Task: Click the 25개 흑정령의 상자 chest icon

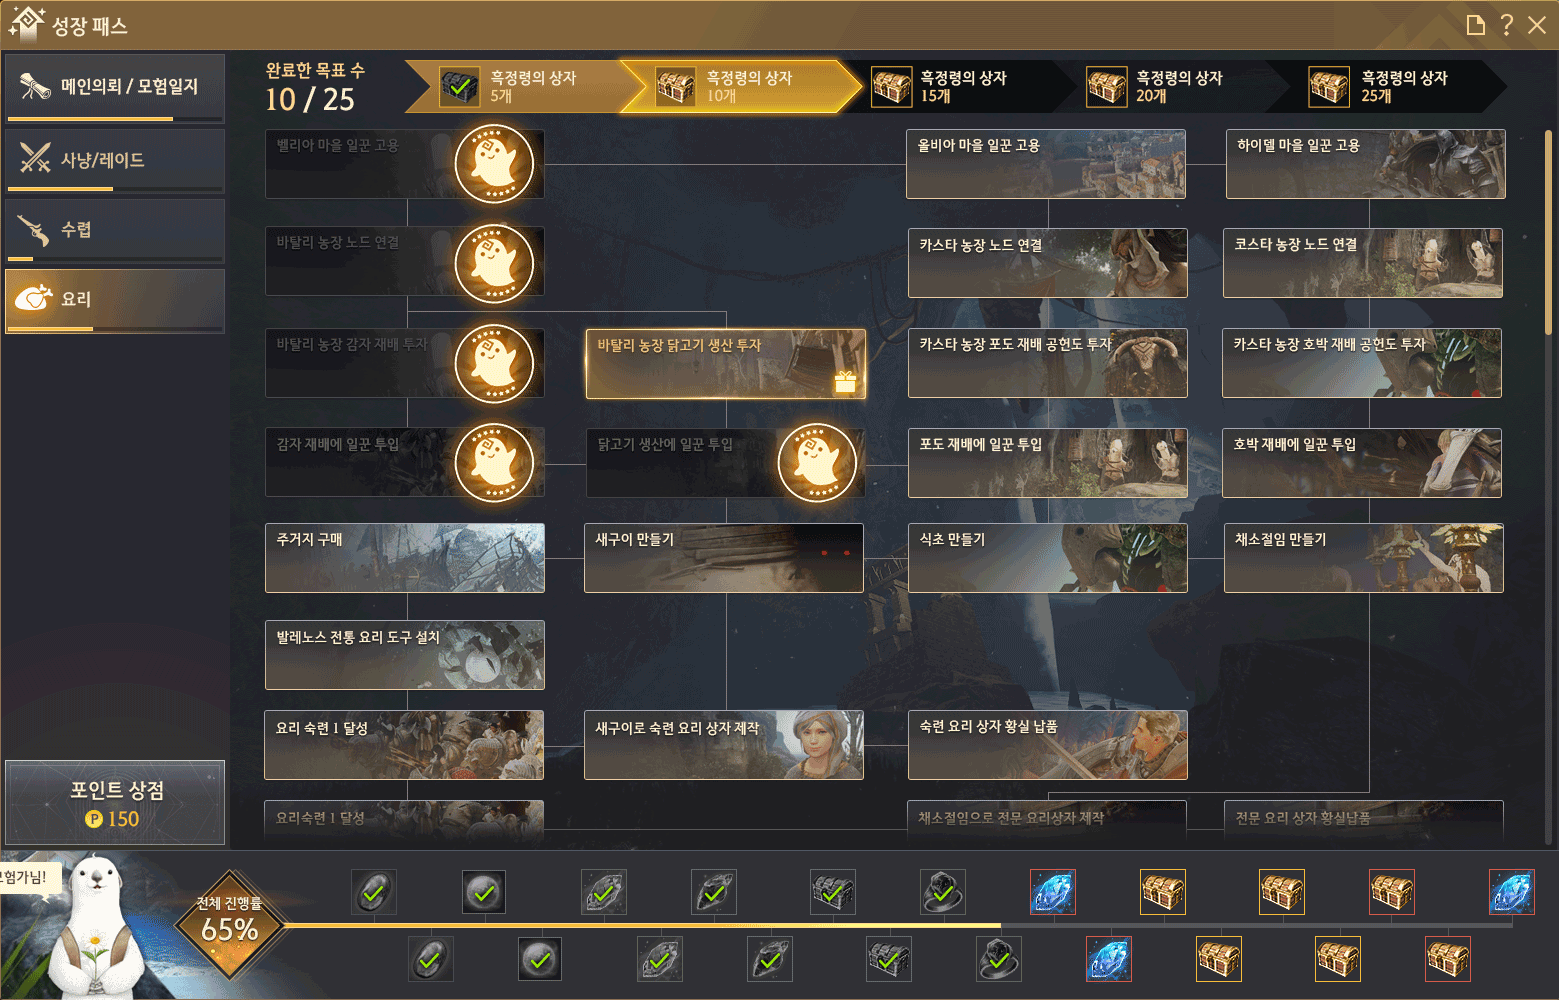Action: point(1329,87)
